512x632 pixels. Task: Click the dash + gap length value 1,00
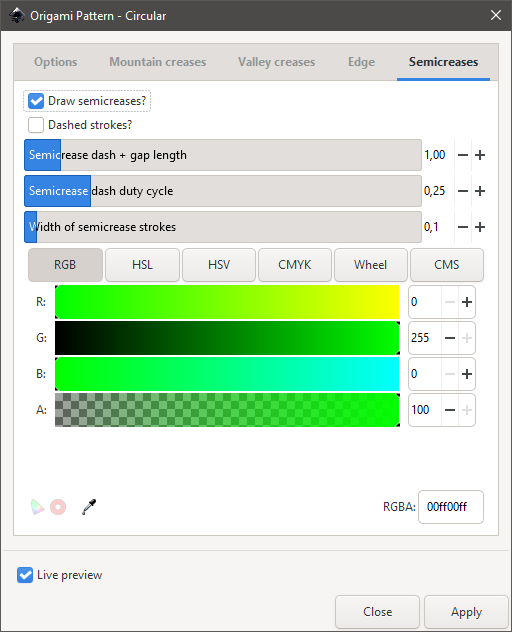(x=435, y=155)
